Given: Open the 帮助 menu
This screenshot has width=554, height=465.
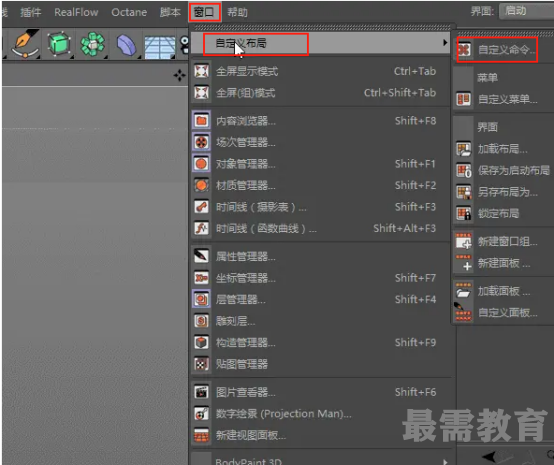Looking at the screenshot, I should pyautogui.click(x=237, y=12).
